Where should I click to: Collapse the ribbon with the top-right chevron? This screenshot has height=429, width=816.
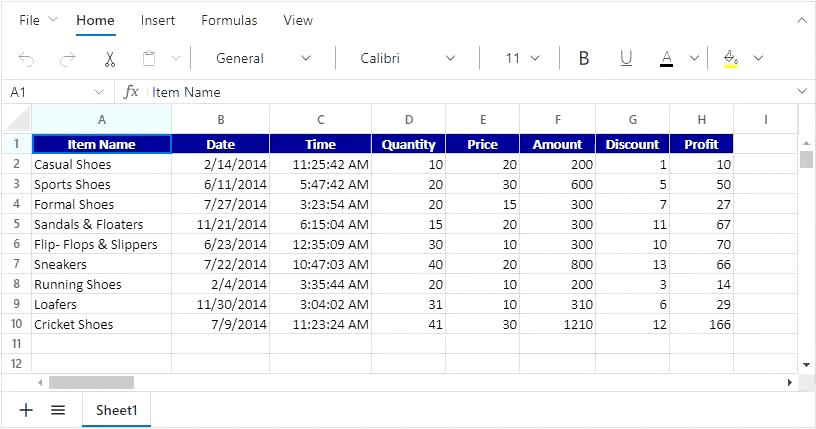801,20
